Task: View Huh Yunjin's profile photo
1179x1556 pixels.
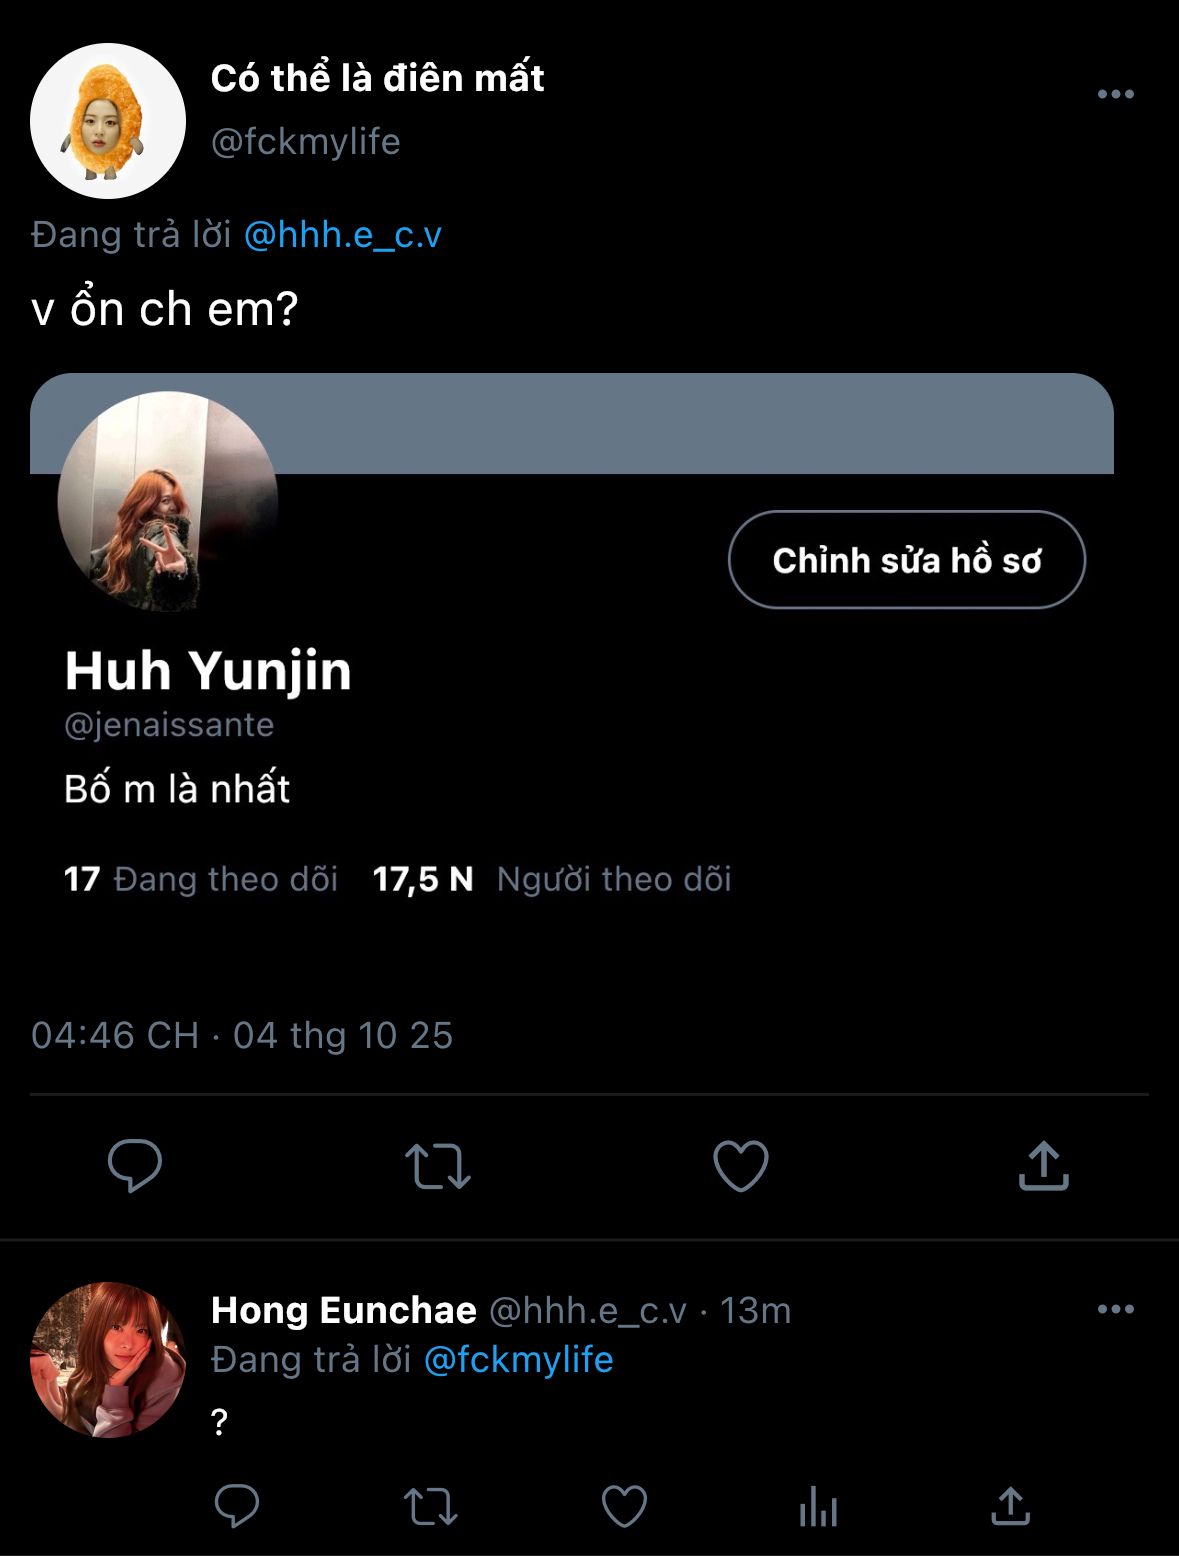Action: (x=167, y=501)
